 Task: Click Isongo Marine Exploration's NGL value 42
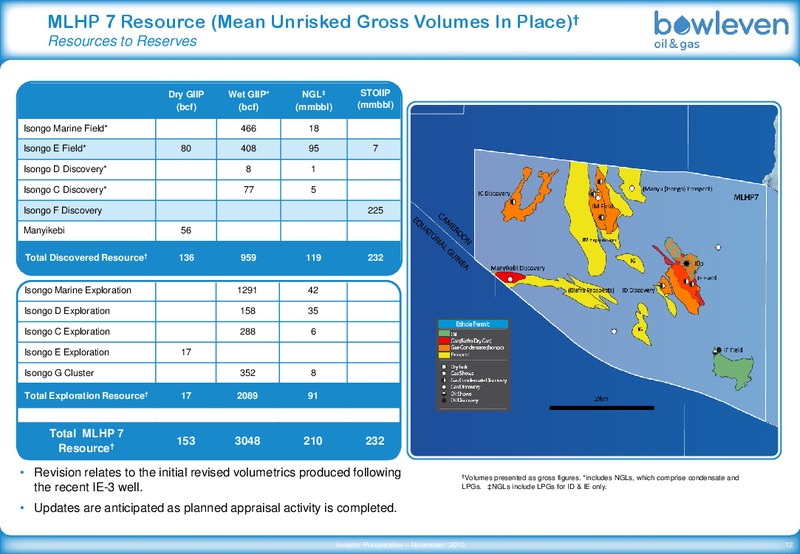[x=313, y=290]
